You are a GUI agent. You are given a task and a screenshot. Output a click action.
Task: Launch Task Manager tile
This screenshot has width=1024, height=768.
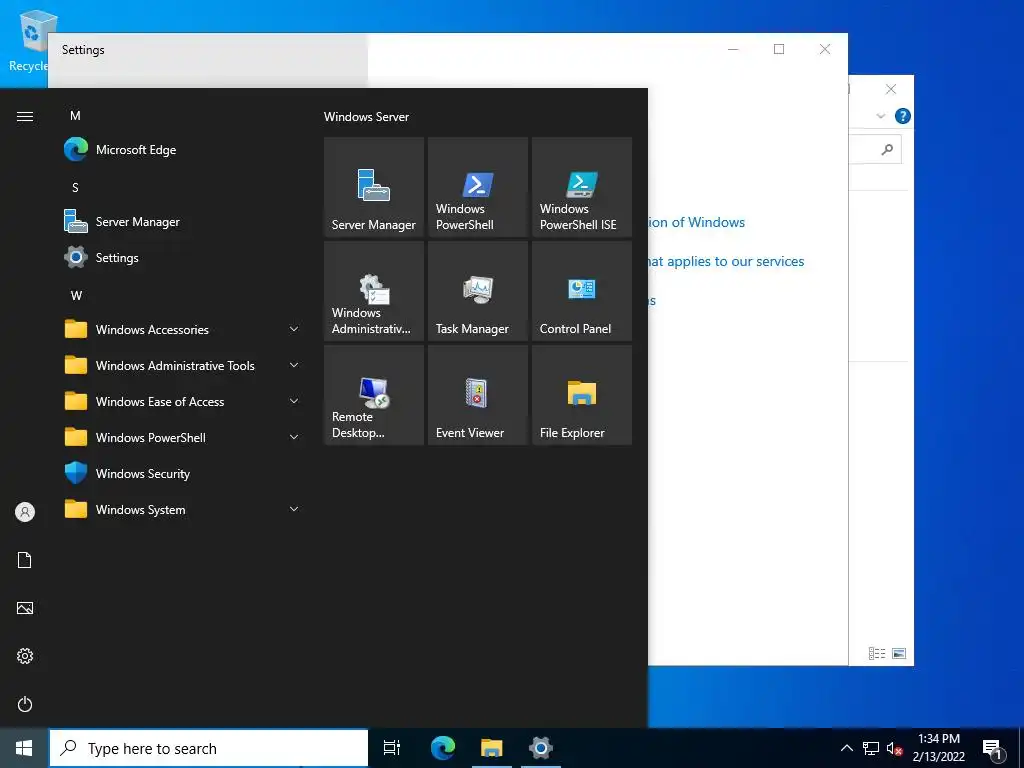(477, 291)
